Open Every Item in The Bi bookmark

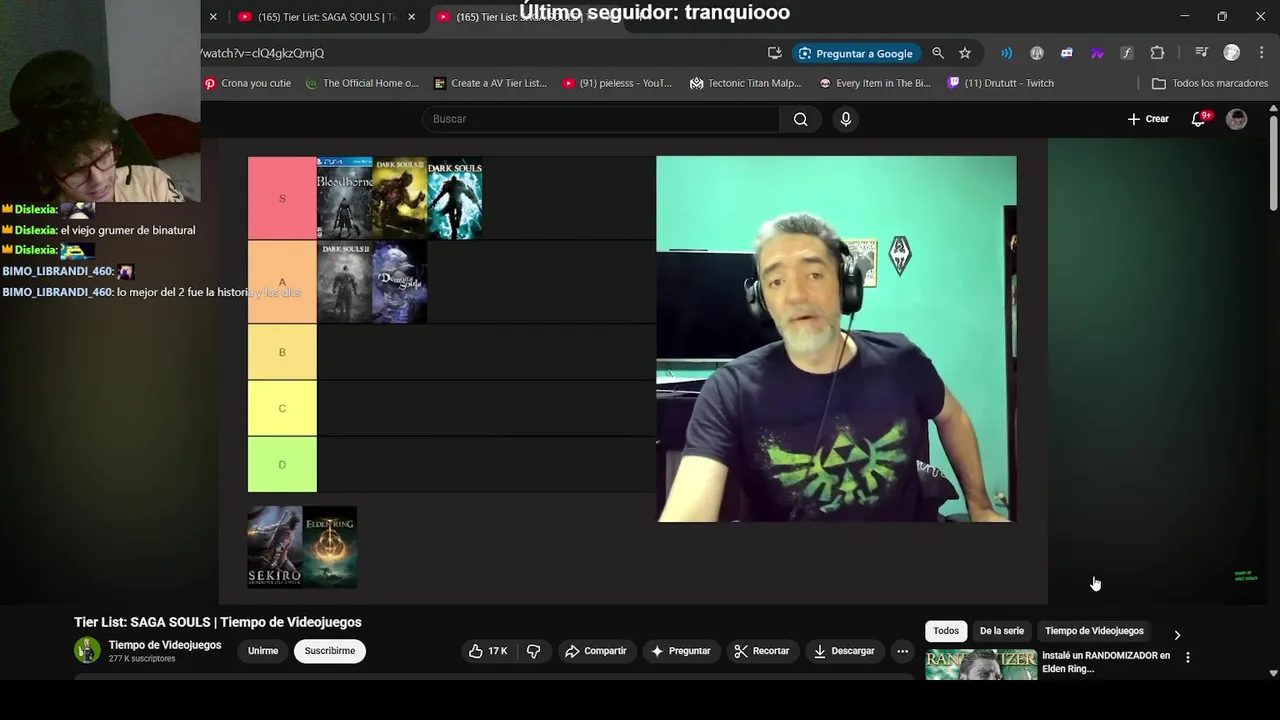(x=875, y=83)
